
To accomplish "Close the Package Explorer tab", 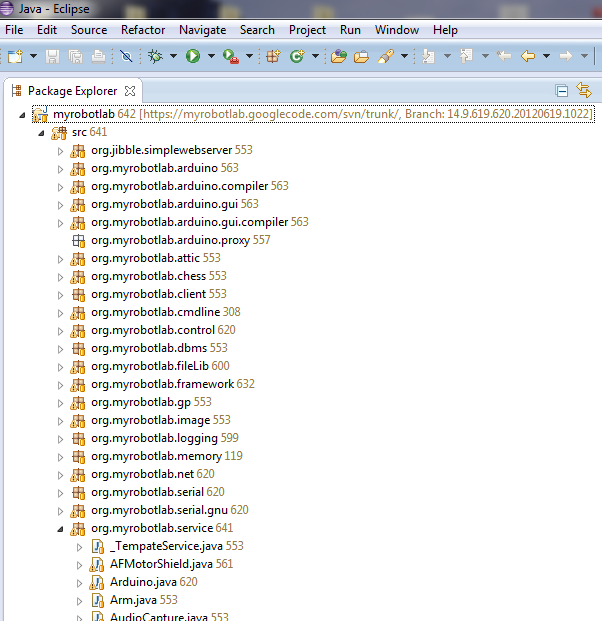I will (x=130, y=91).
